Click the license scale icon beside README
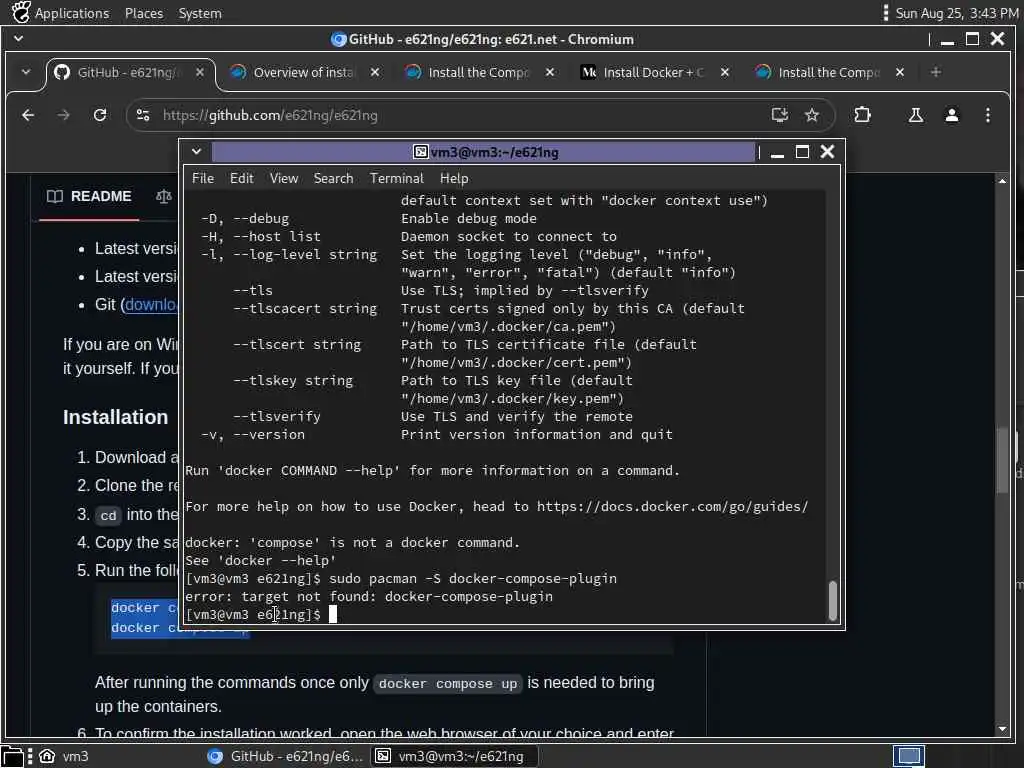This screenshot has width=1024, height=768. (164, 197)
